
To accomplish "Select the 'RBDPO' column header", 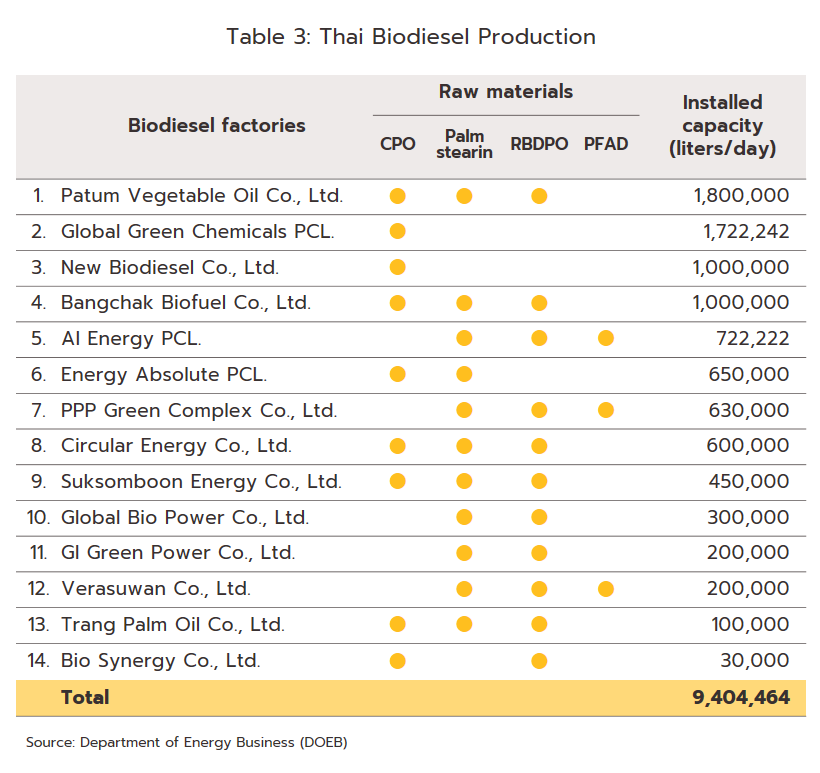I will pos(539,144).
